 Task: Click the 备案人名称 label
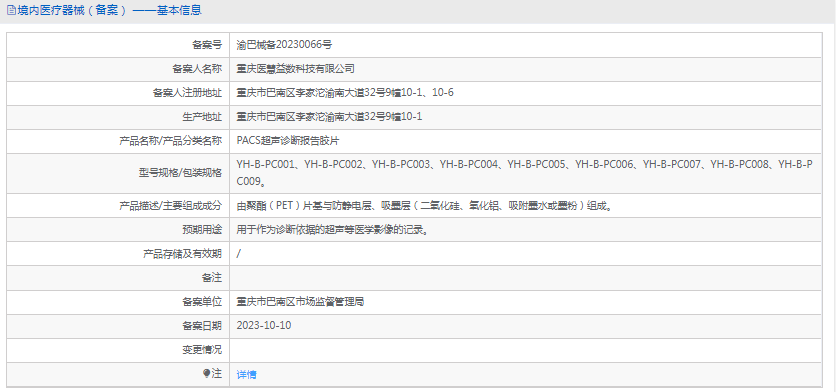coord(197,69)
